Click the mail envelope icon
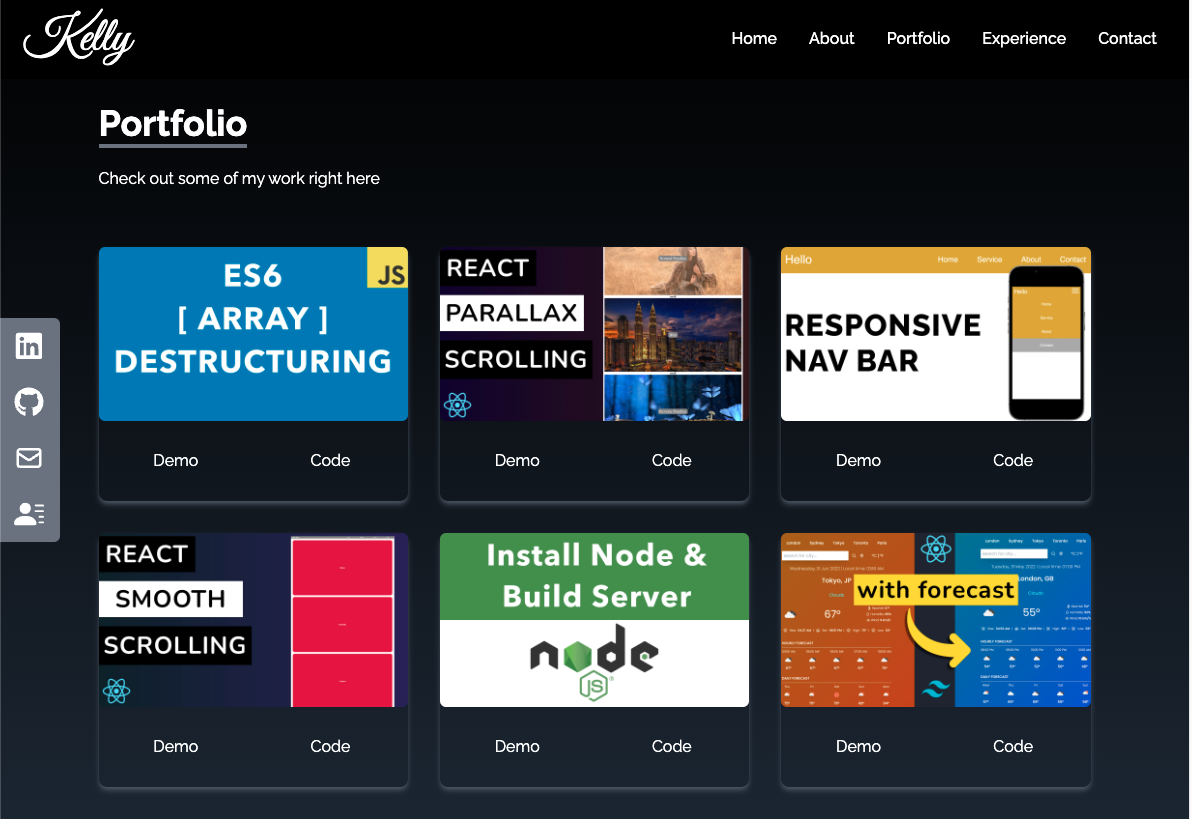The image size is (1192, 819). point(29,458)
